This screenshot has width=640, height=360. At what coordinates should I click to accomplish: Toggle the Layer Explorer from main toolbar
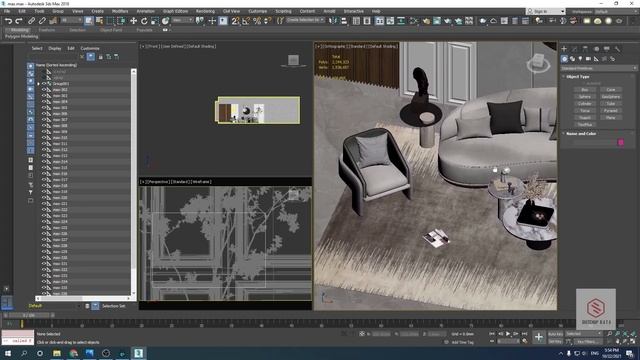(x=367, y=21)
